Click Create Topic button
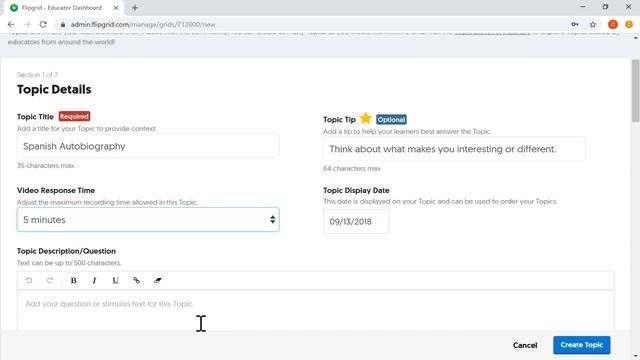This screenshot has width=640, height=360. click(x=582, y=345)
